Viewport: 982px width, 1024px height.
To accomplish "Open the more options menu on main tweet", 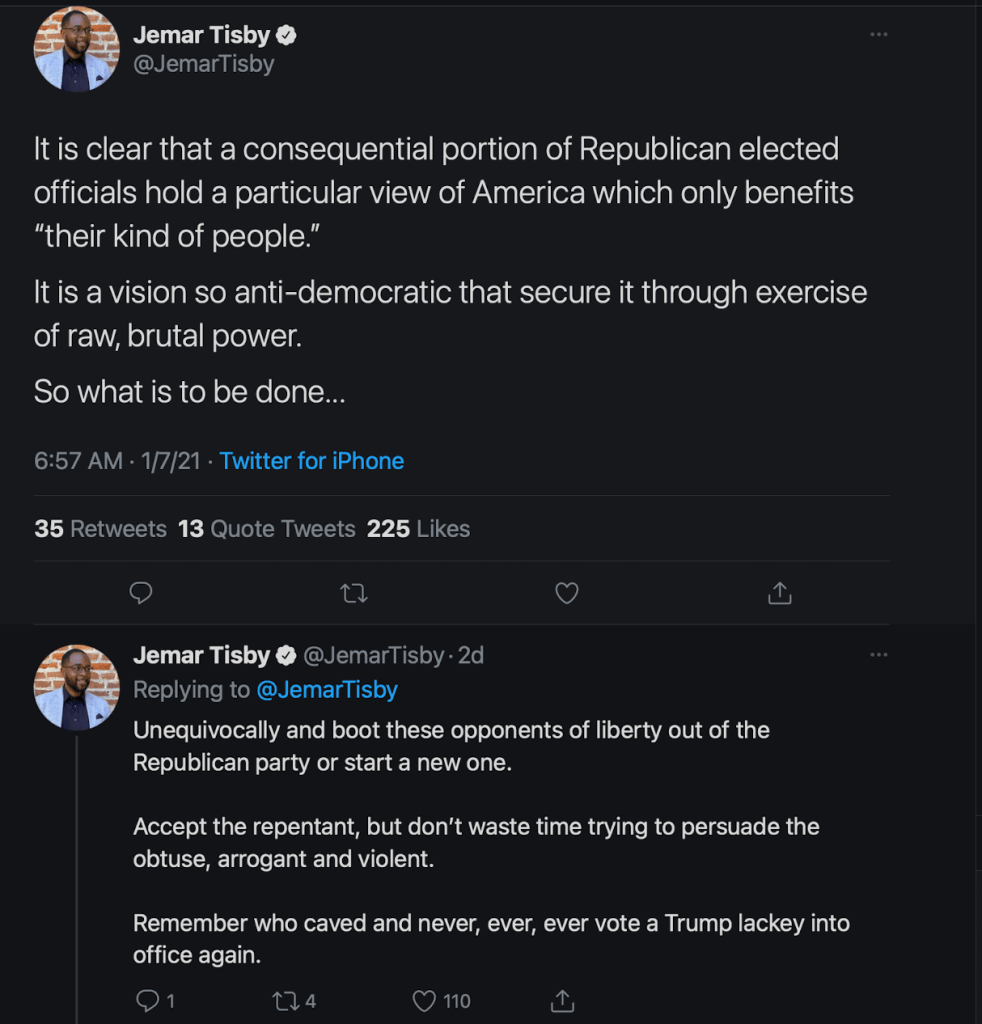I will point(879,34).
